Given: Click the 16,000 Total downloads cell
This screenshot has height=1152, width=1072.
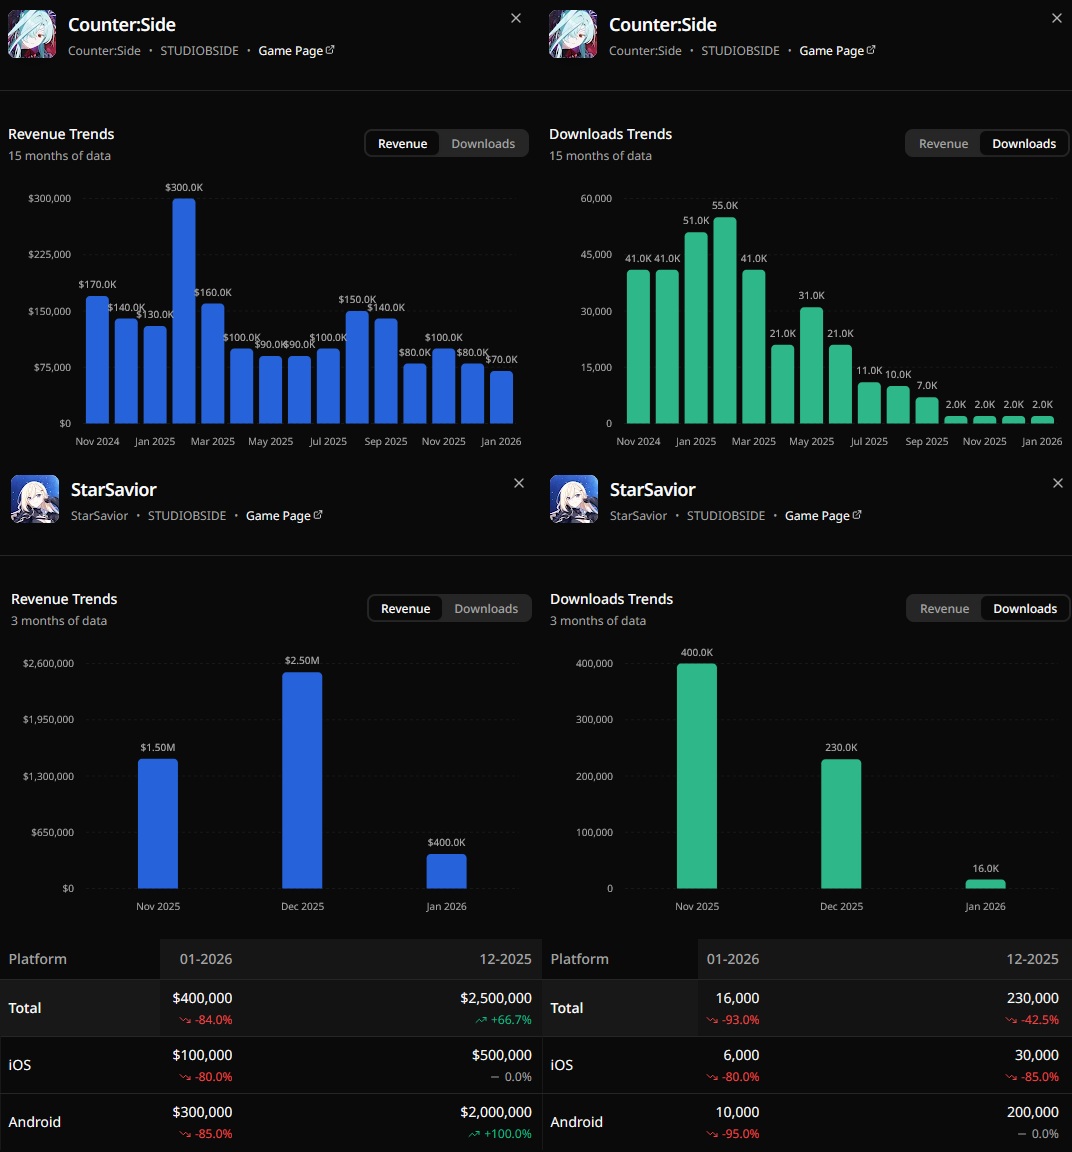Looking at the screenshot, I should (x=737, y=998).
